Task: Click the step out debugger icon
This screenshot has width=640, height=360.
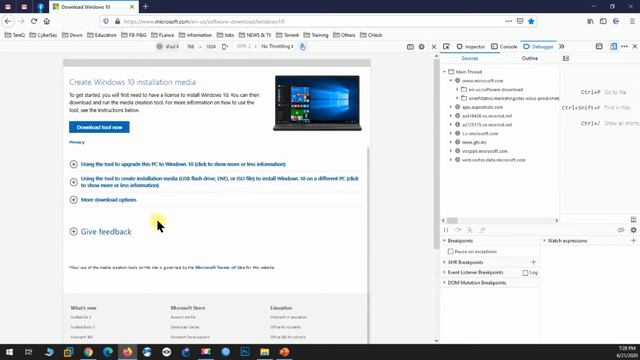Action: pyautogui.click(x=482, y=230)
